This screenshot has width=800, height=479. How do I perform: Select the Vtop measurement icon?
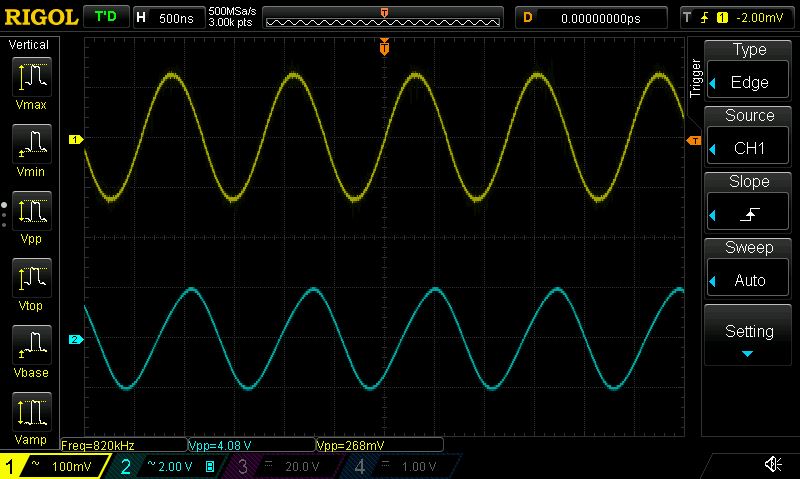pyautogui.click(x=31, y=278)
